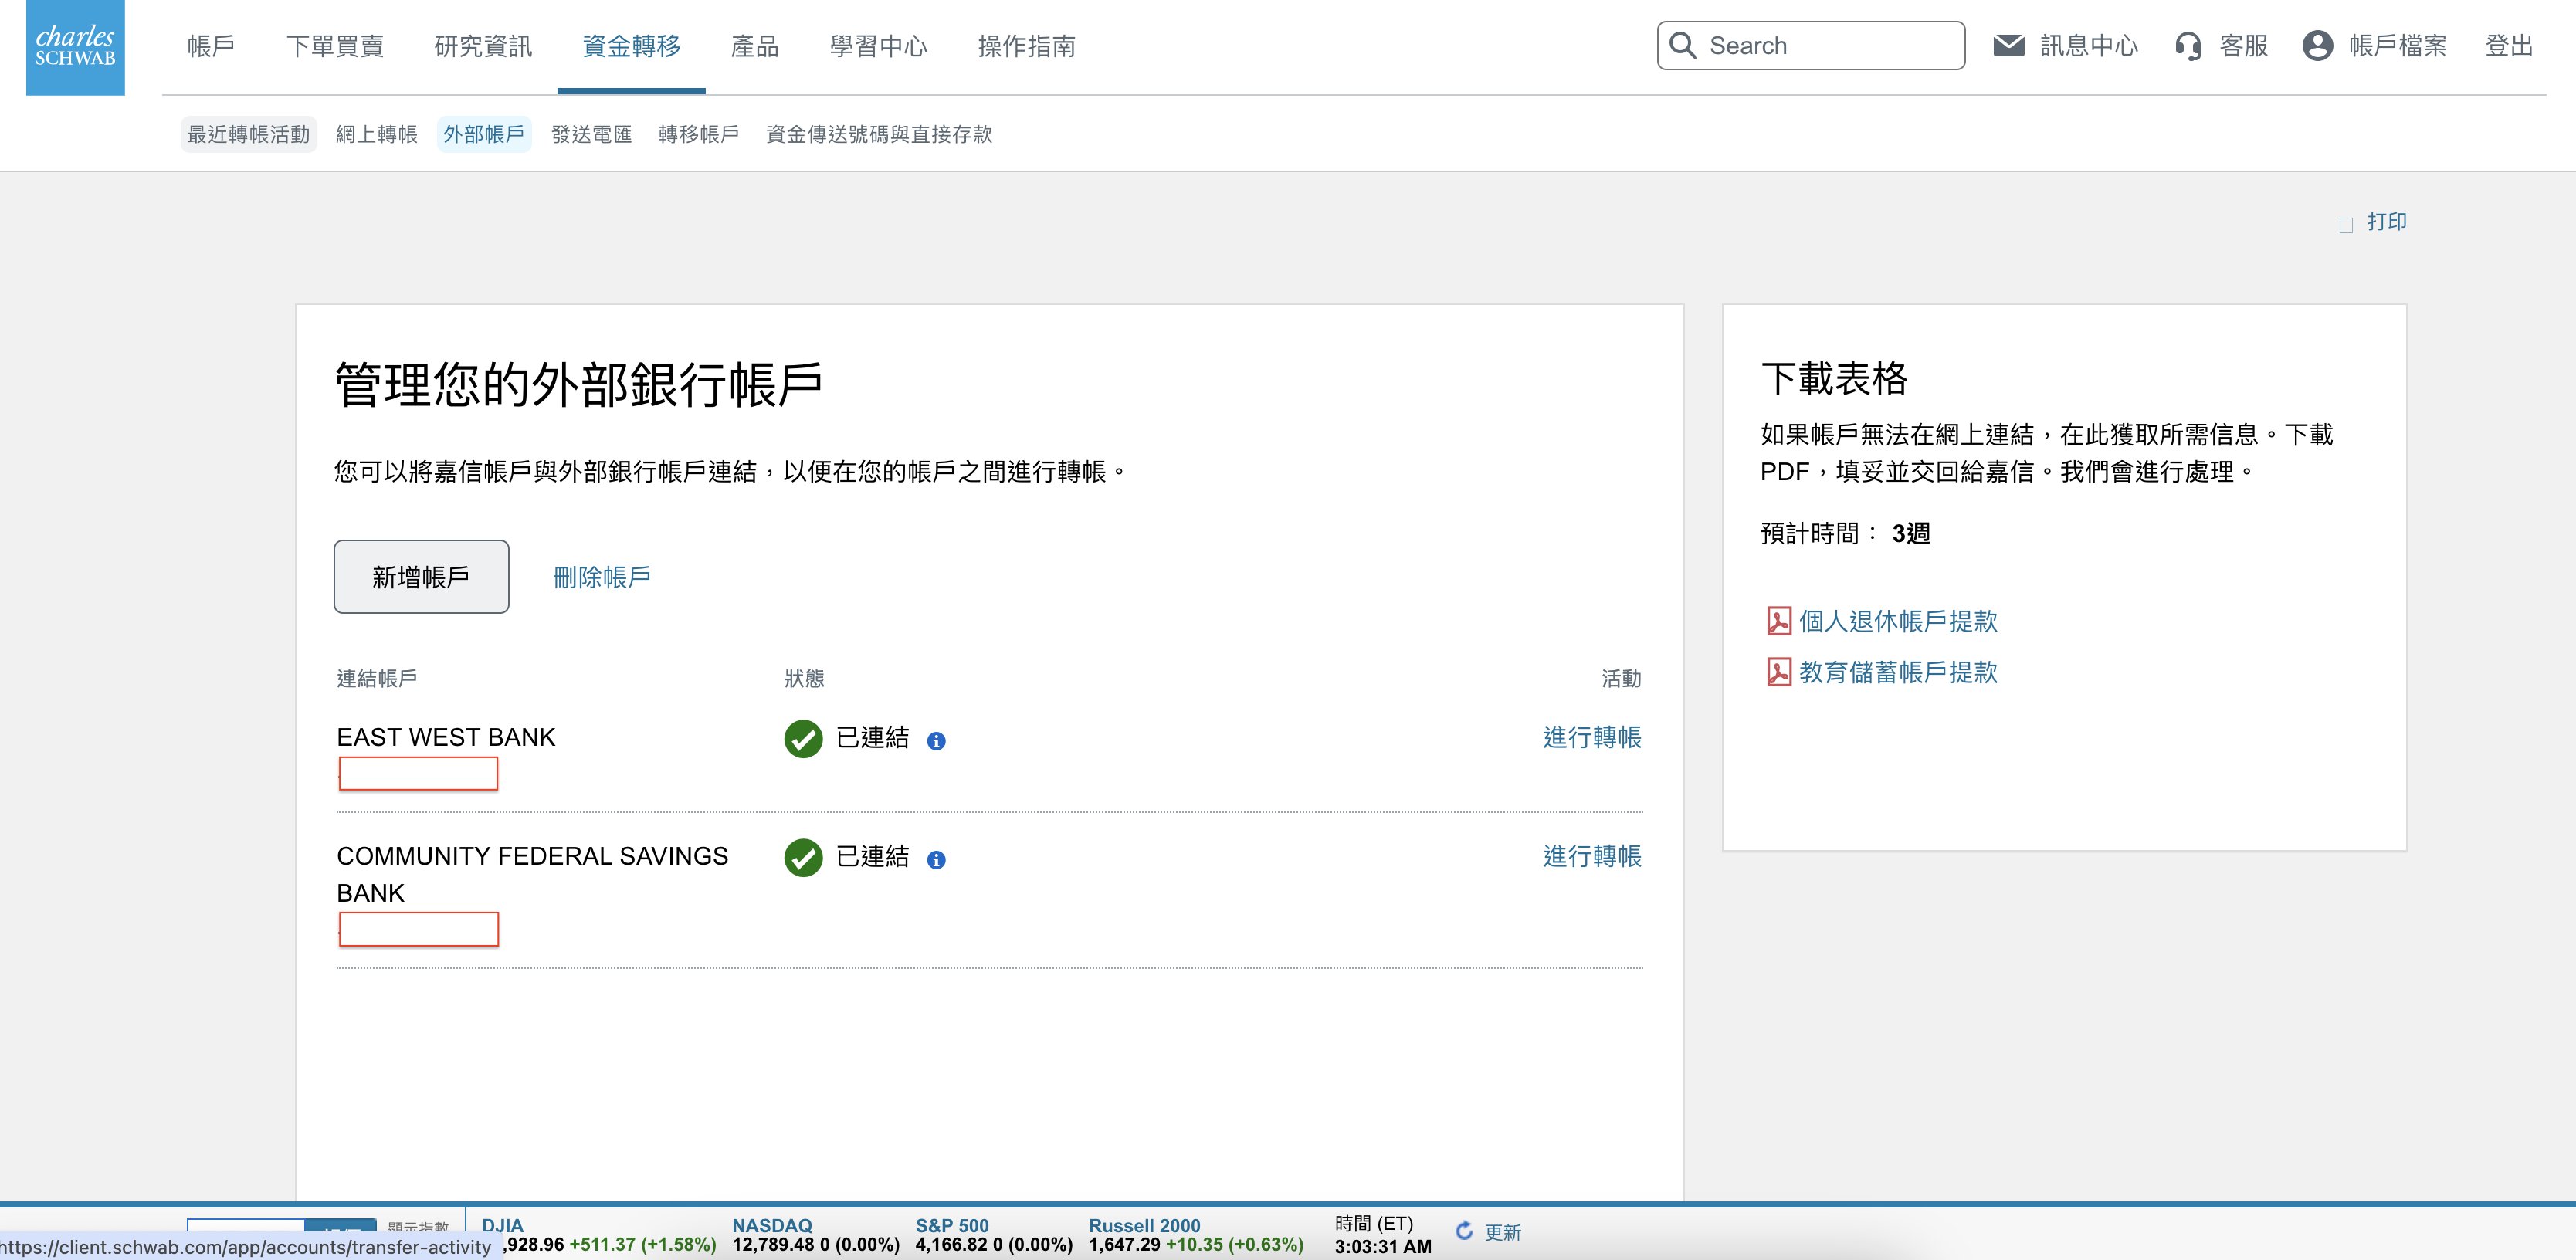
Task: Click the refresh quotes icon
Action: click(1464, 1231)
